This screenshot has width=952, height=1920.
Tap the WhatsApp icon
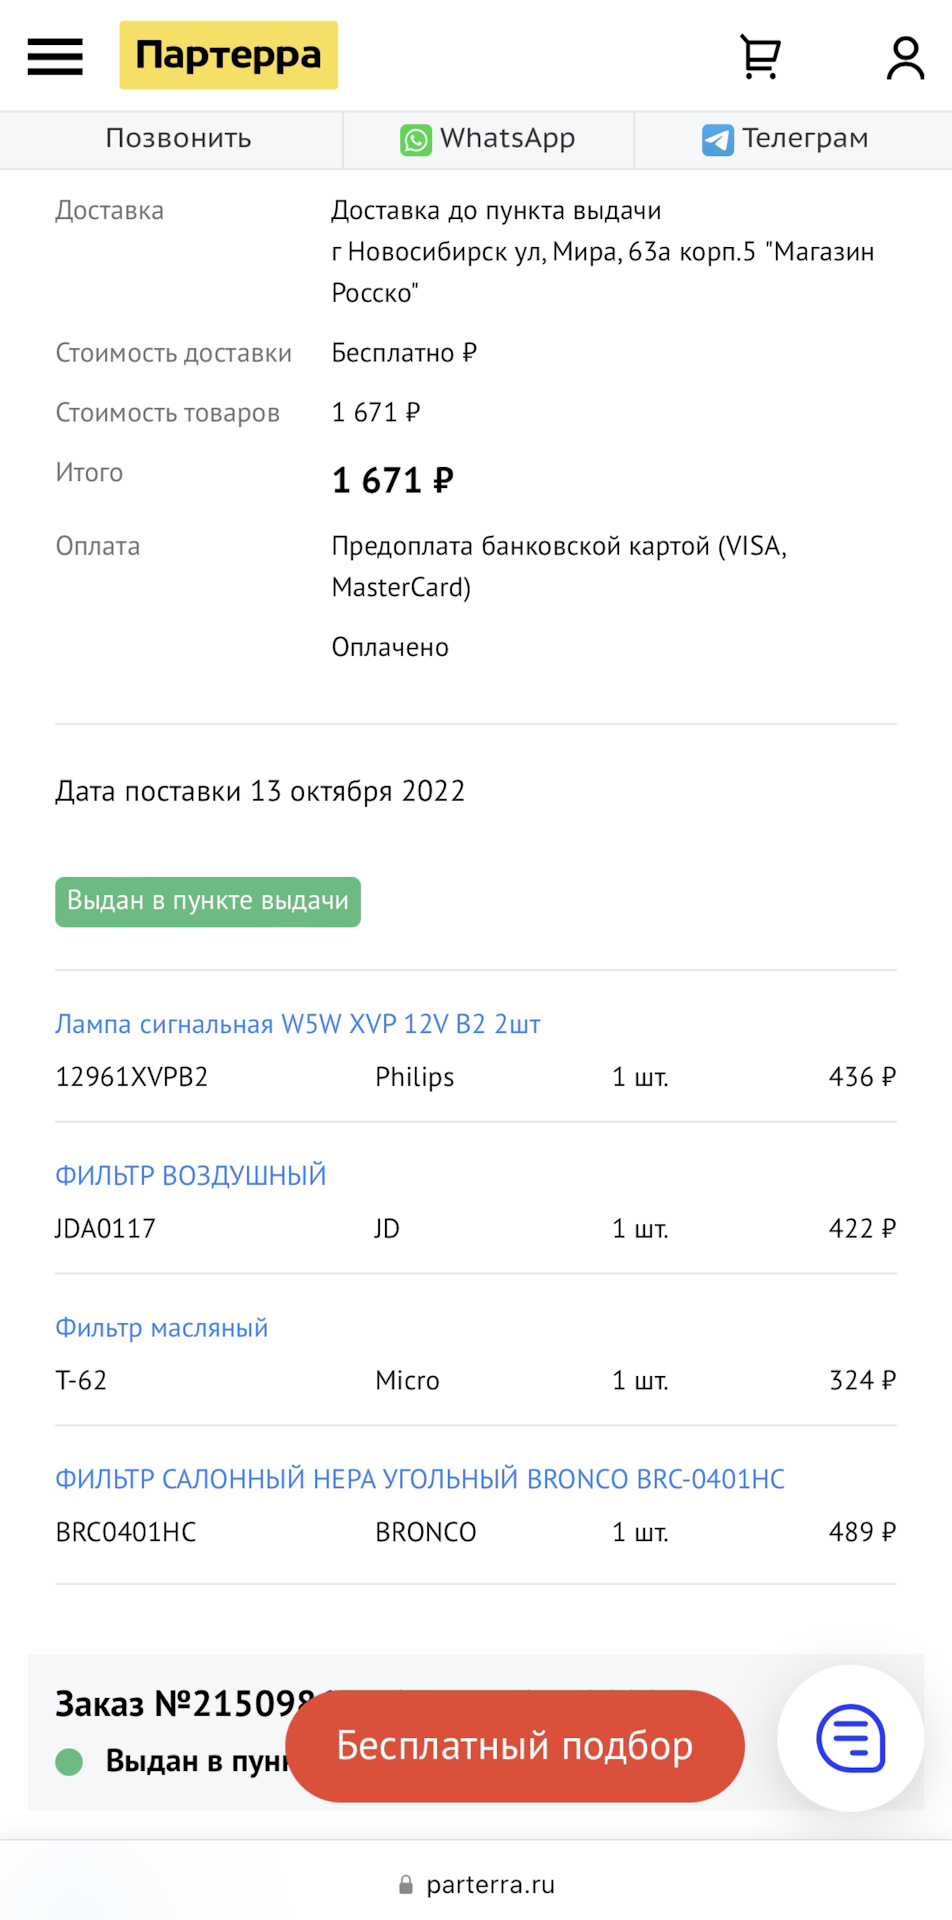point(416,139)
